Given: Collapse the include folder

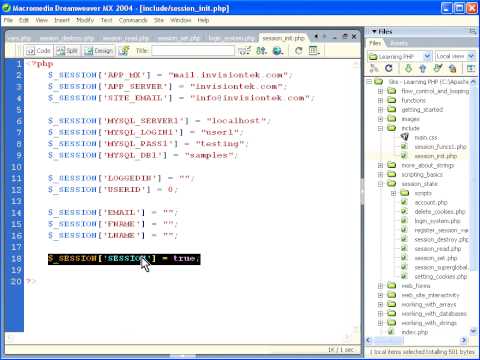Looking at the screenshot, I should (380, 128).
